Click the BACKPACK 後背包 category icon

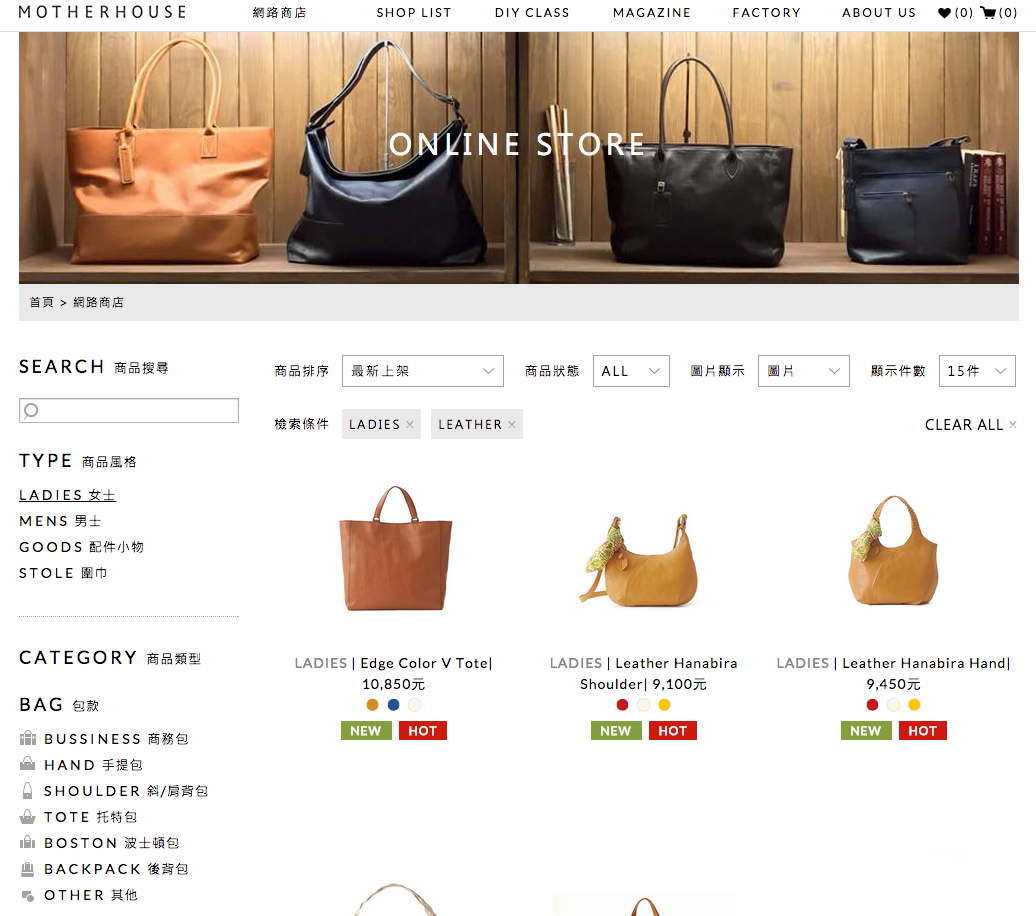28,868
